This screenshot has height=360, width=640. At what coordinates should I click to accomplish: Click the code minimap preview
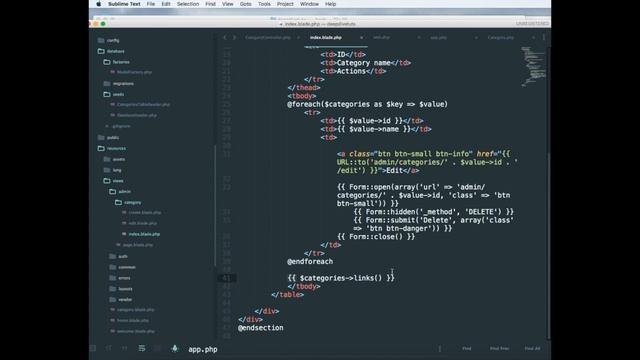tap(533, 66)
